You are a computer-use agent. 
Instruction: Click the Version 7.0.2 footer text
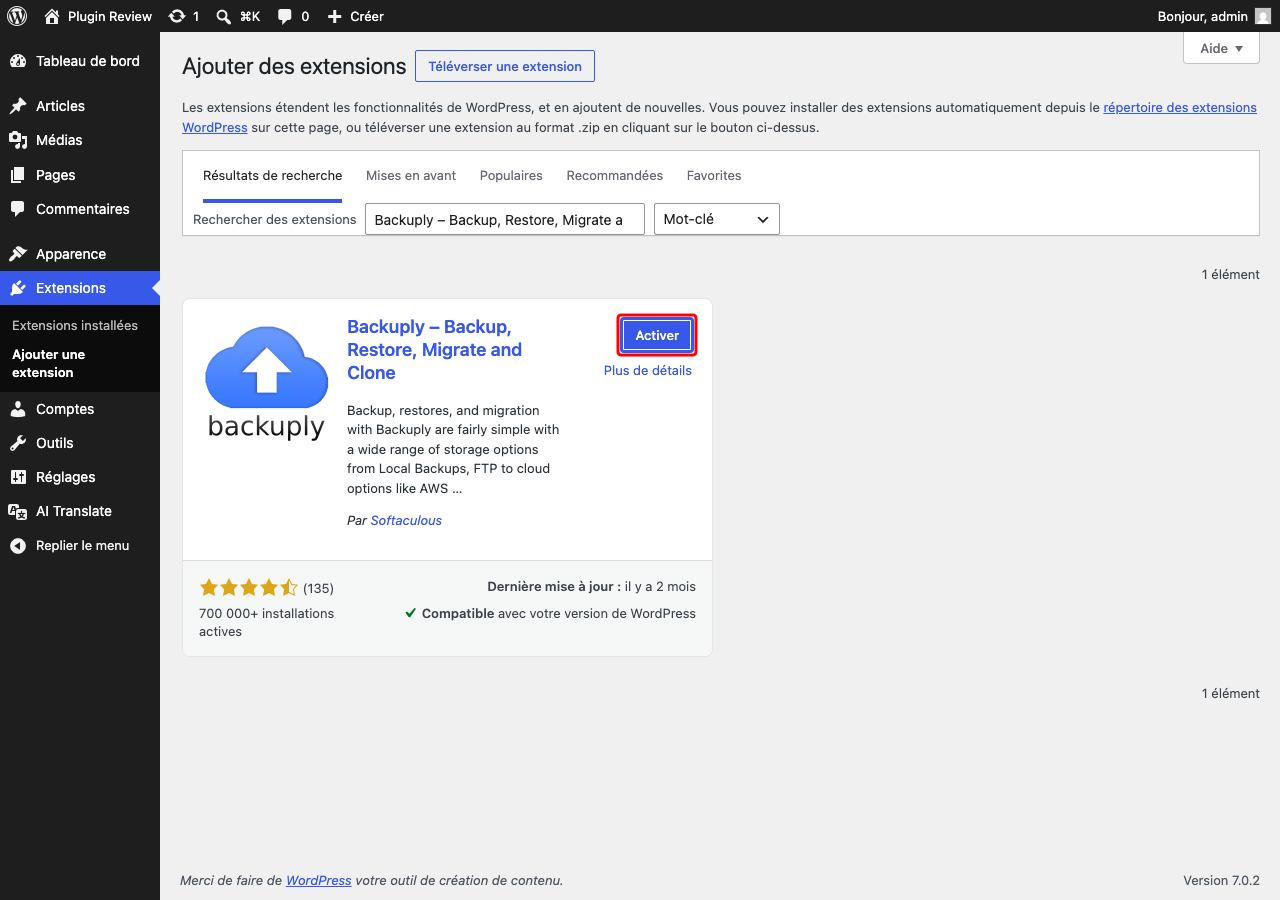pos(1221,880)
